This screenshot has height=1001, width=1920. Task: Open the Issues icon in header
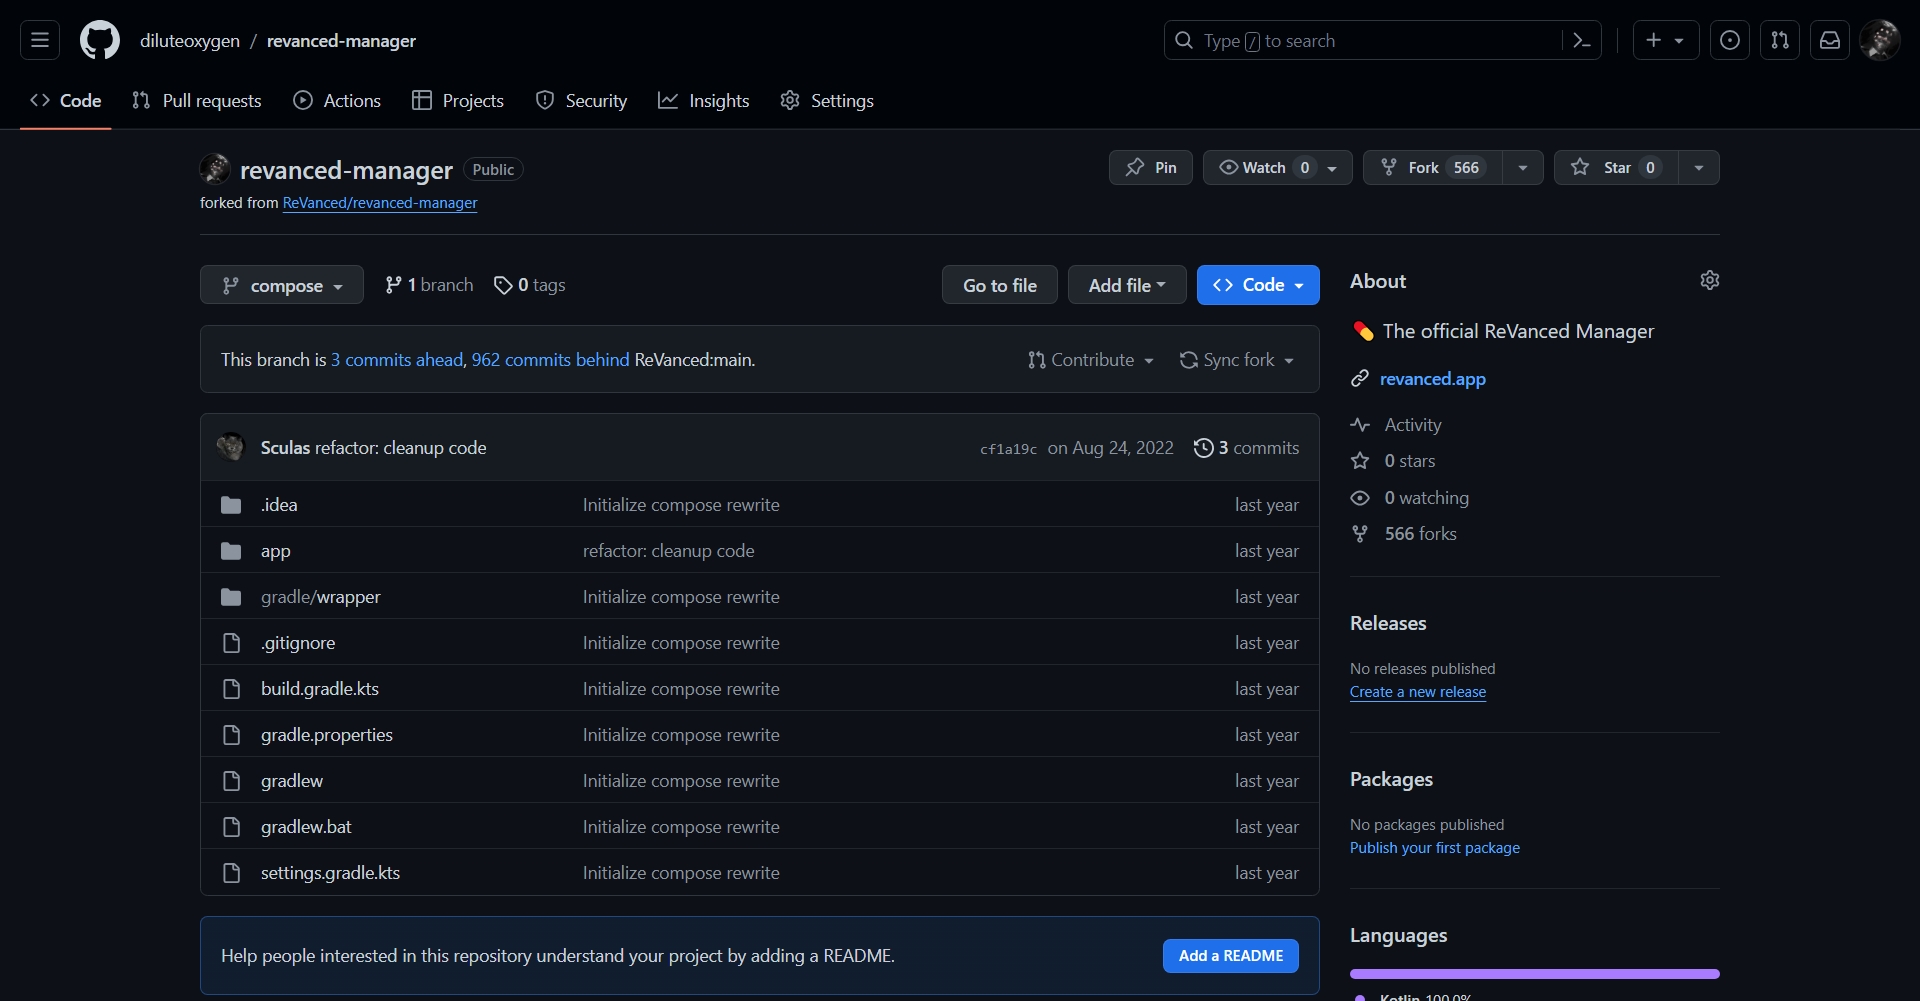click(x=1730, y=40)
